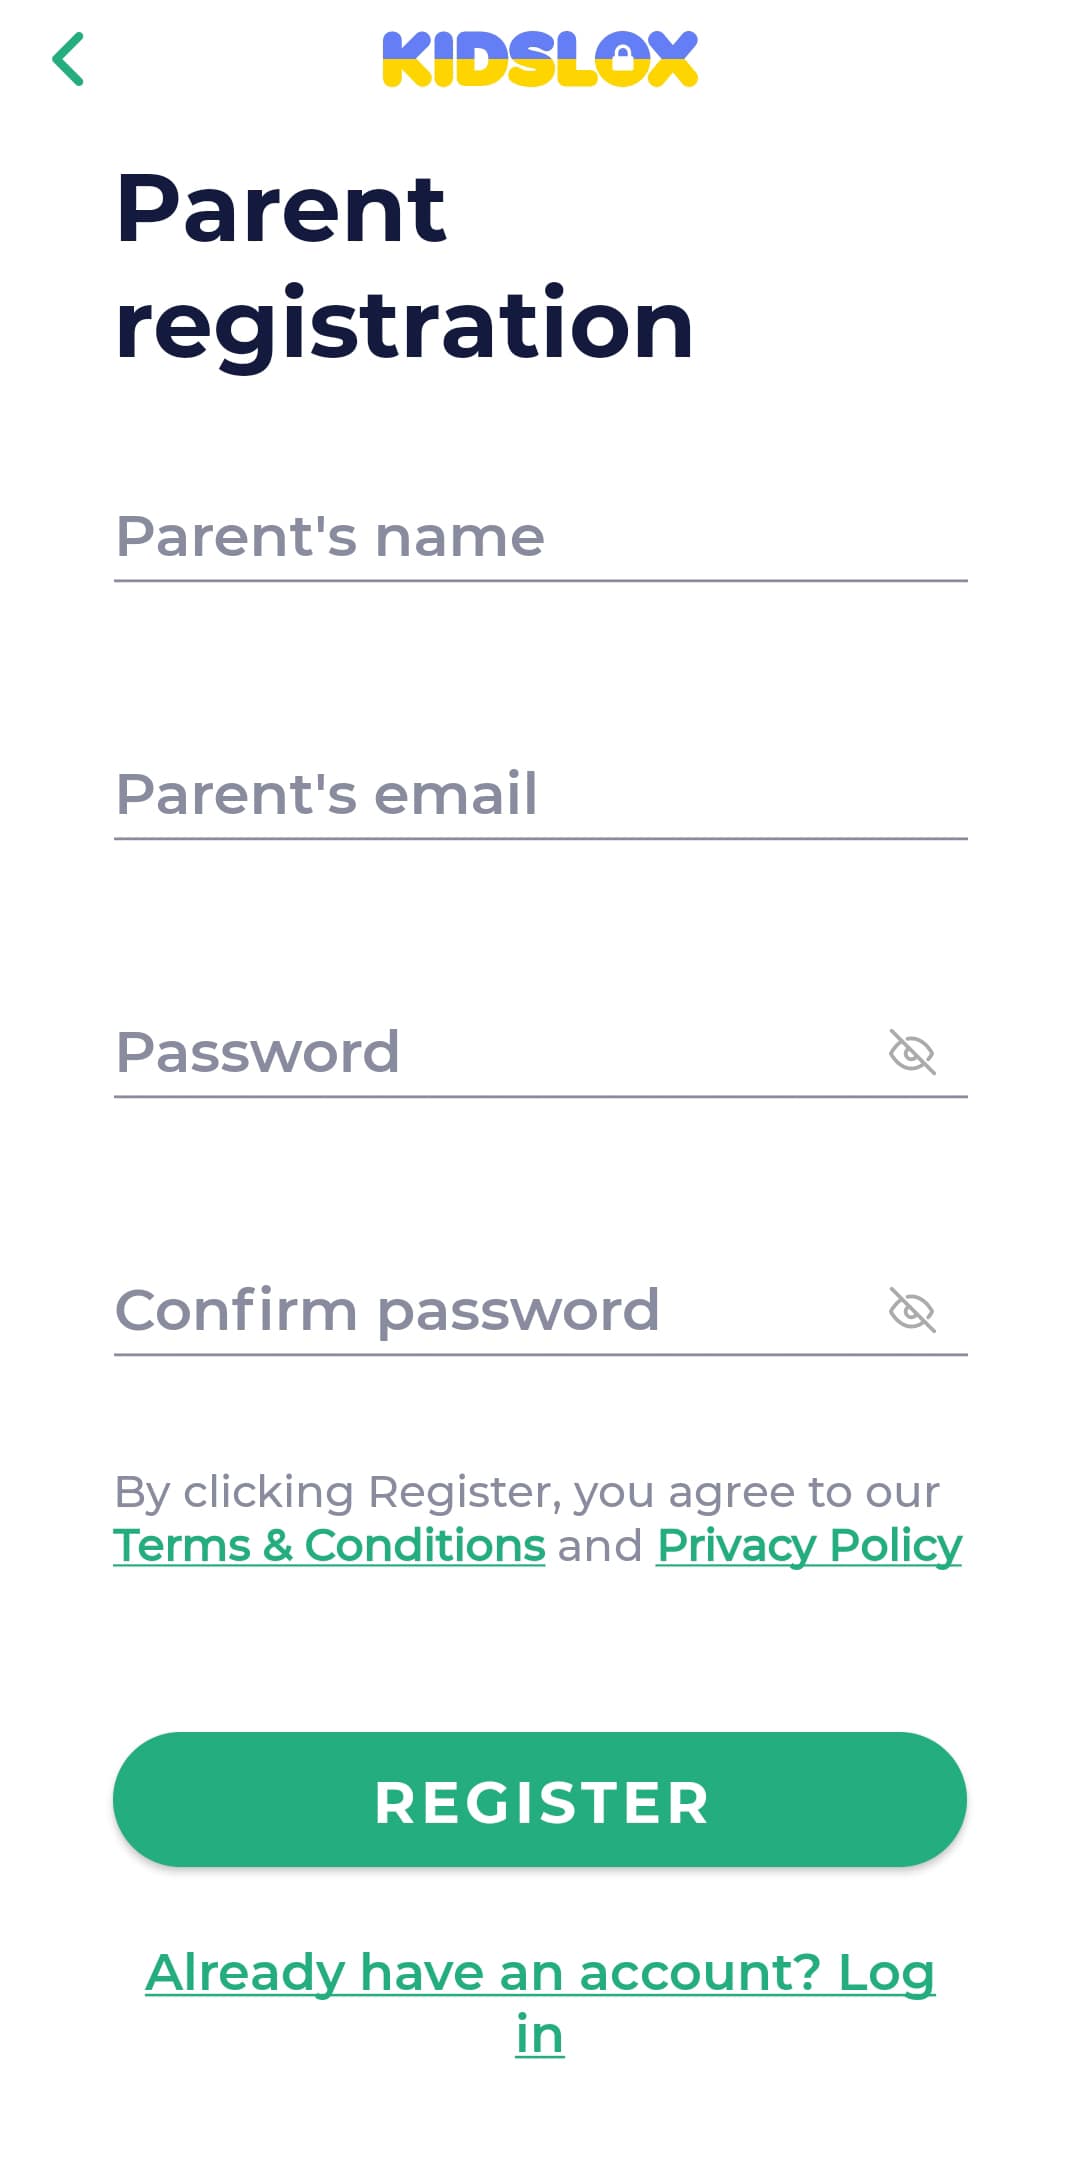
Task: Select the Parent's email field
Action: point(540,797)
